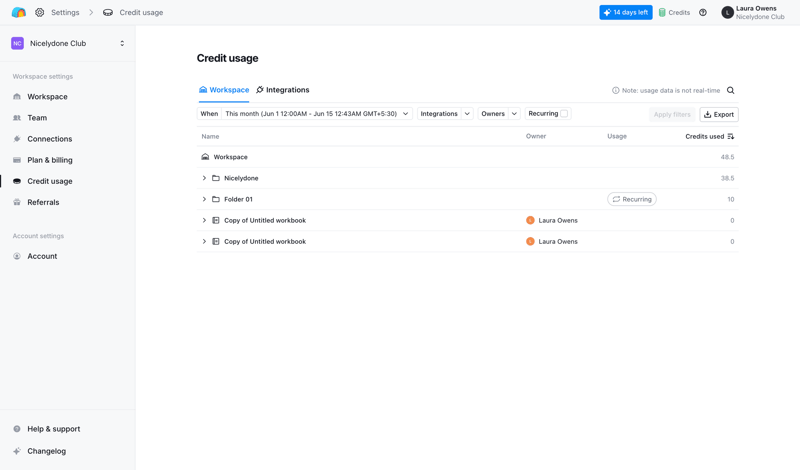Open the Owners filter dropdown

pos(499,114)
